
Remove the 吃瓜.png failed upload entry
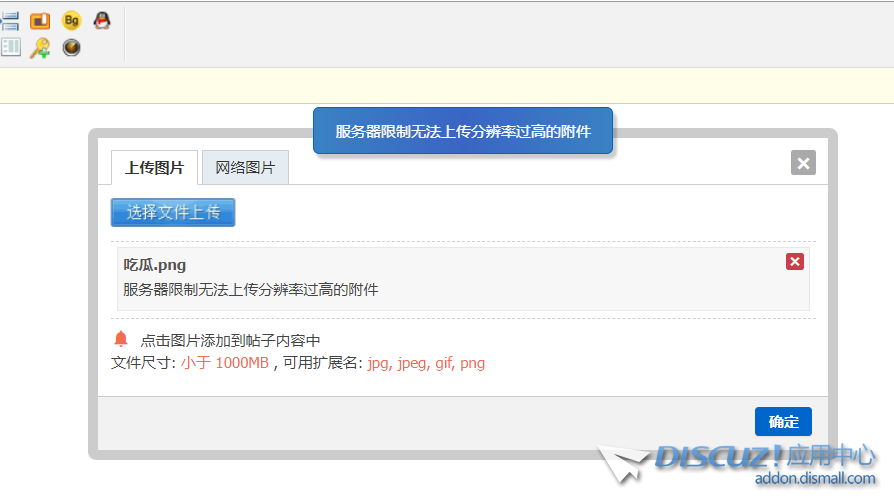coord(795,262)
